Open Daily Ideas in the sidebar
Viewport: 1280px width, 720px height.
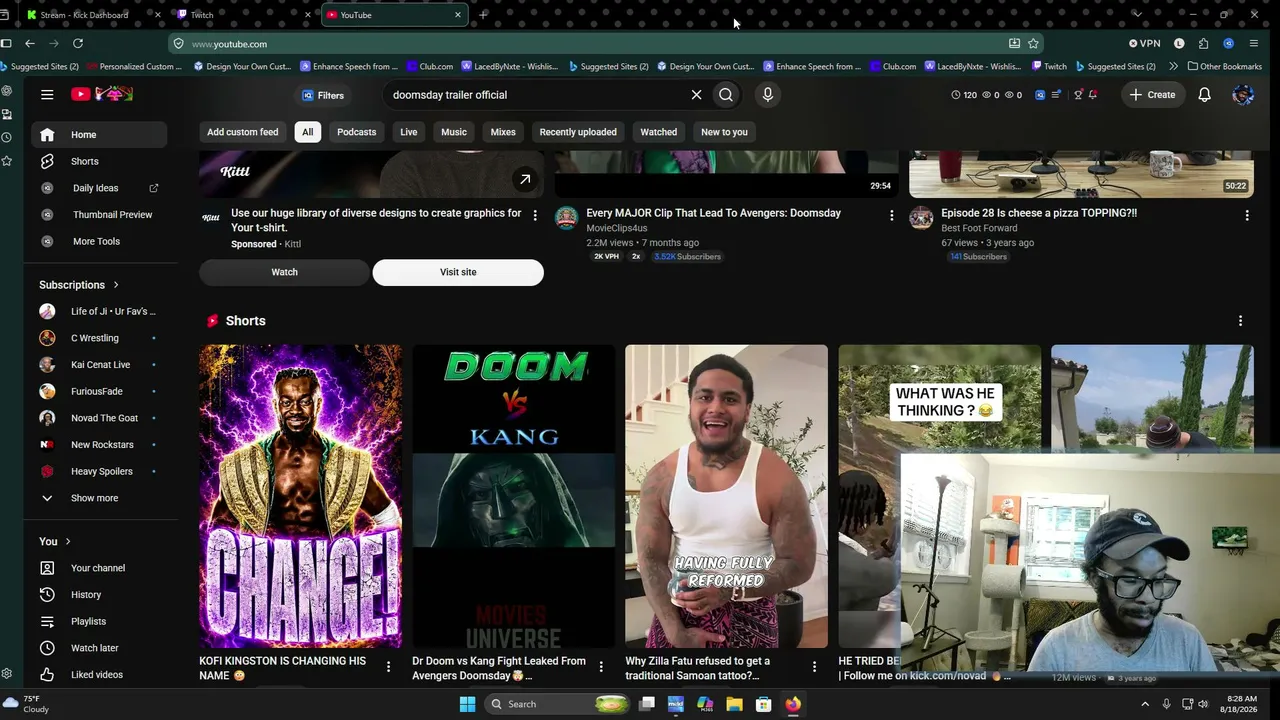tap(98, 188)
